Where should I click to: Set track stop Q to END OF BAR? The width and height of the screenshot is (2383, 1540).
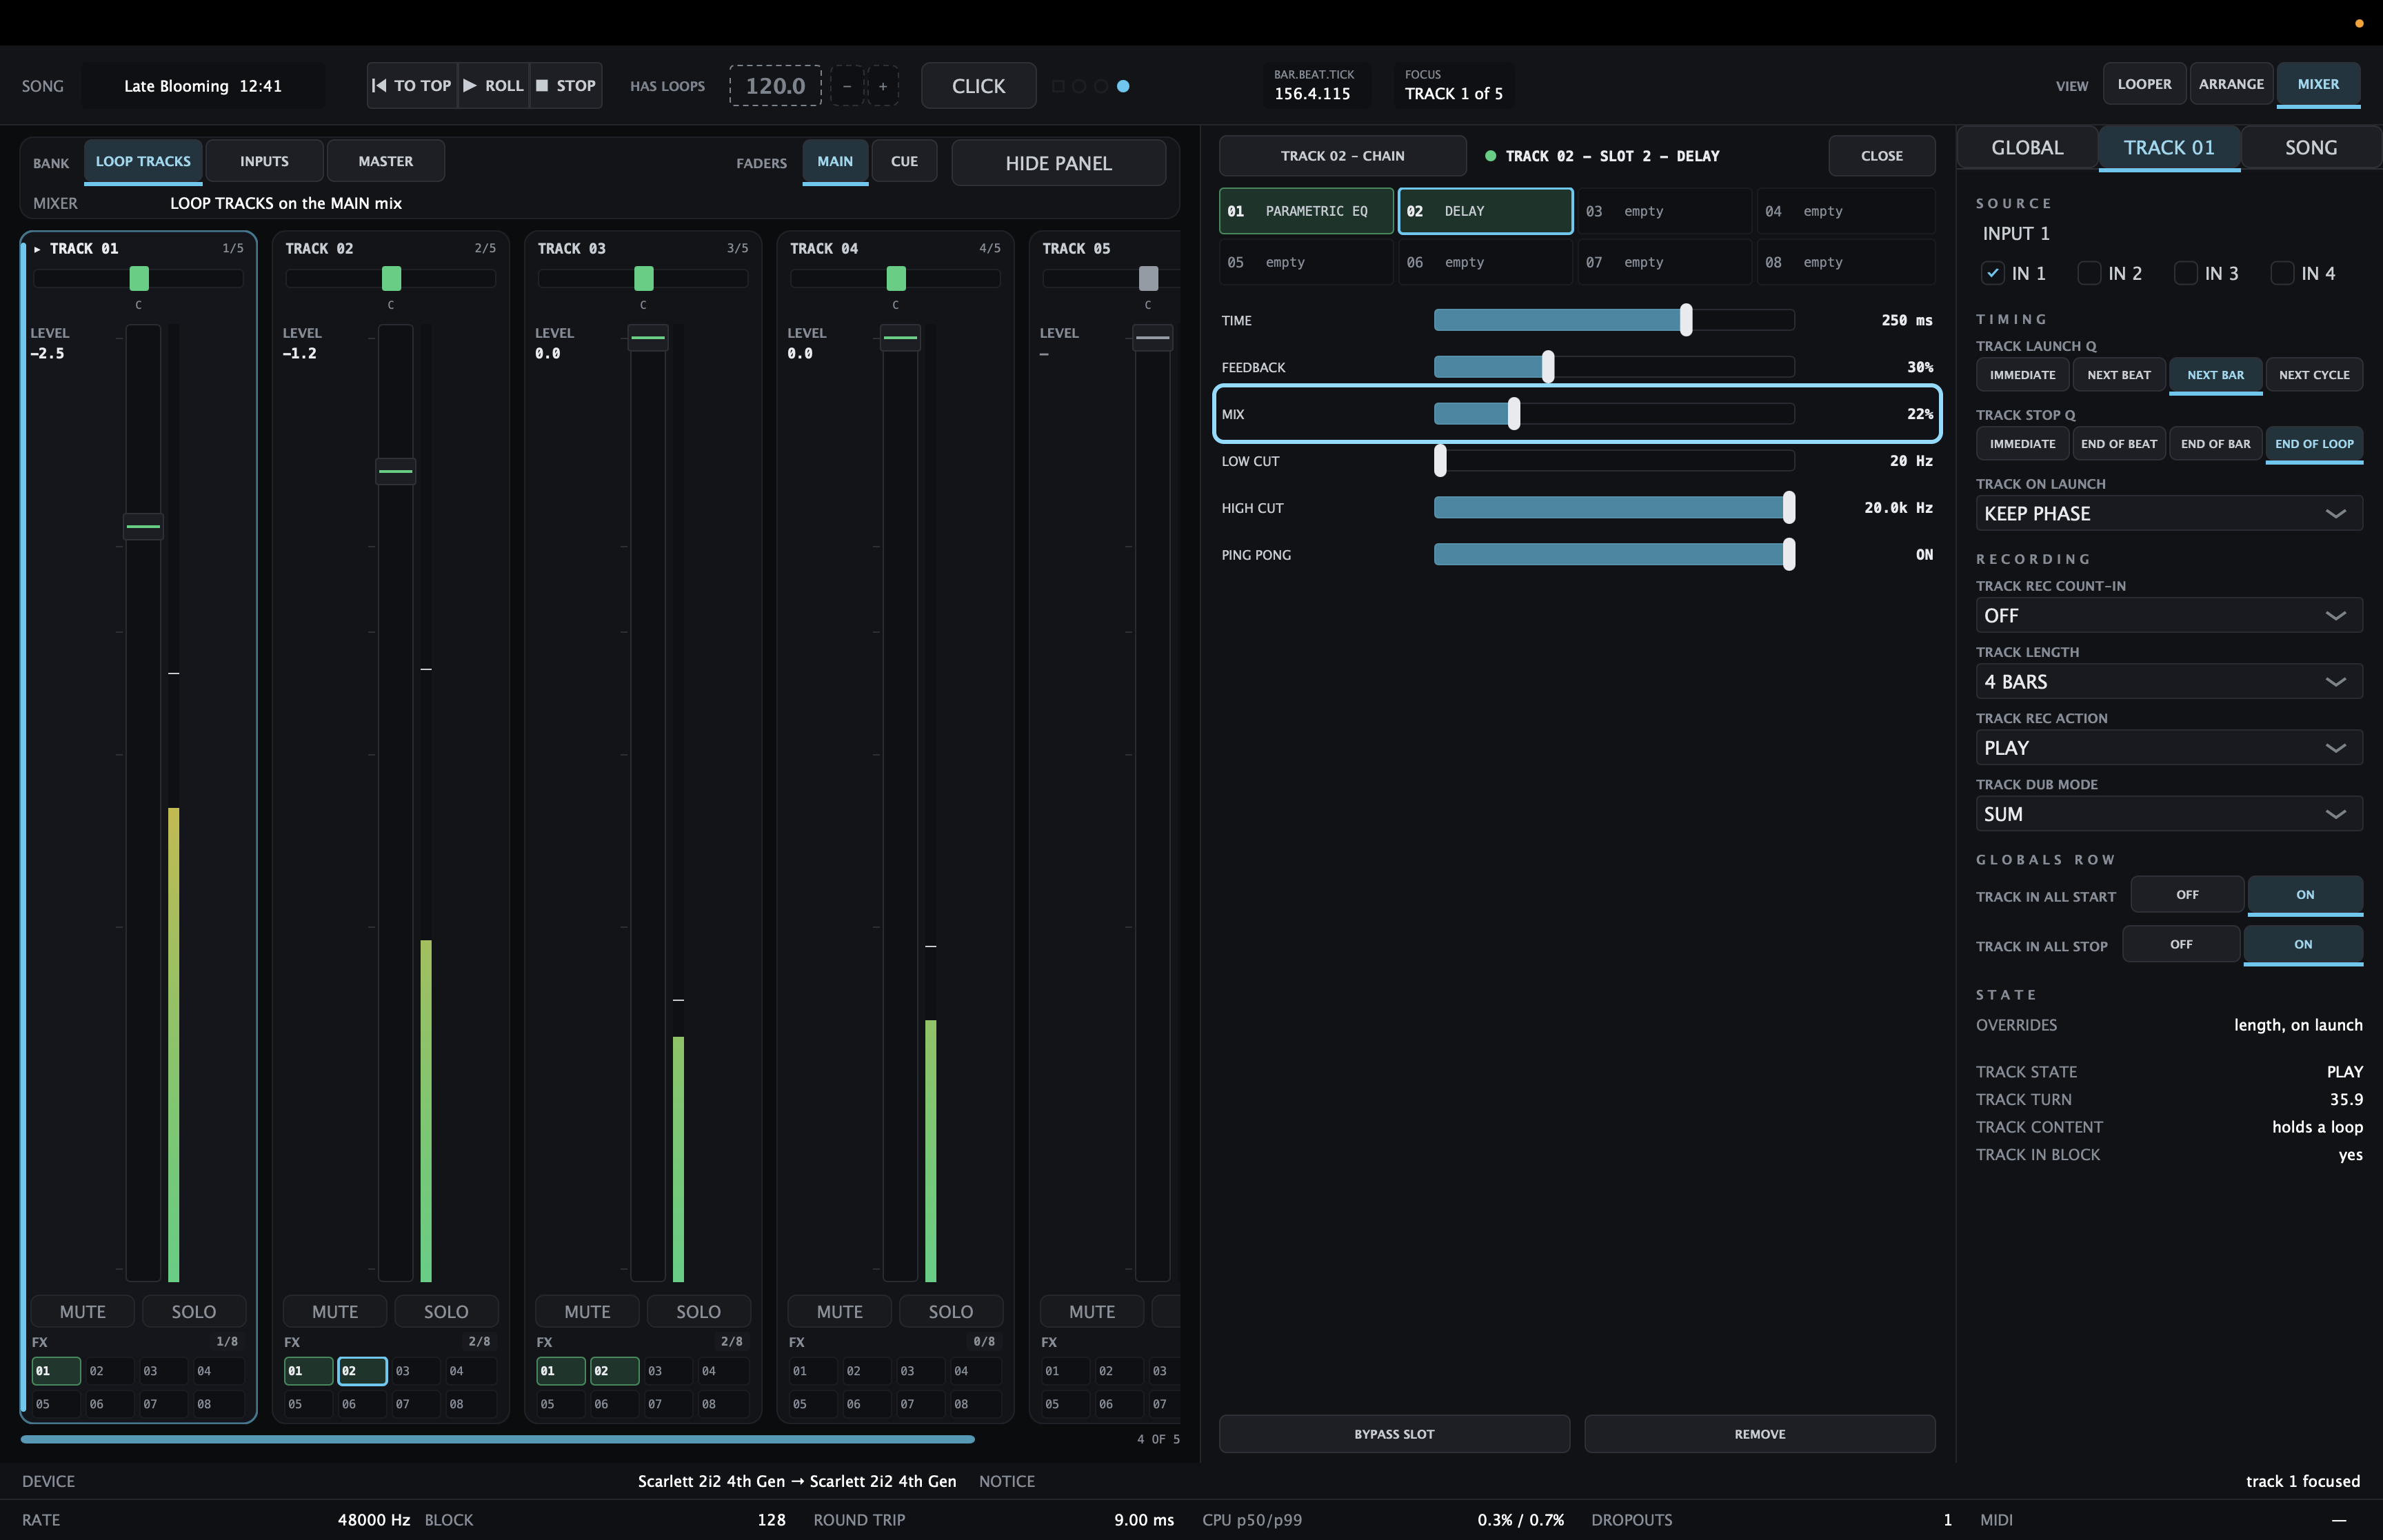point(2215,444)
